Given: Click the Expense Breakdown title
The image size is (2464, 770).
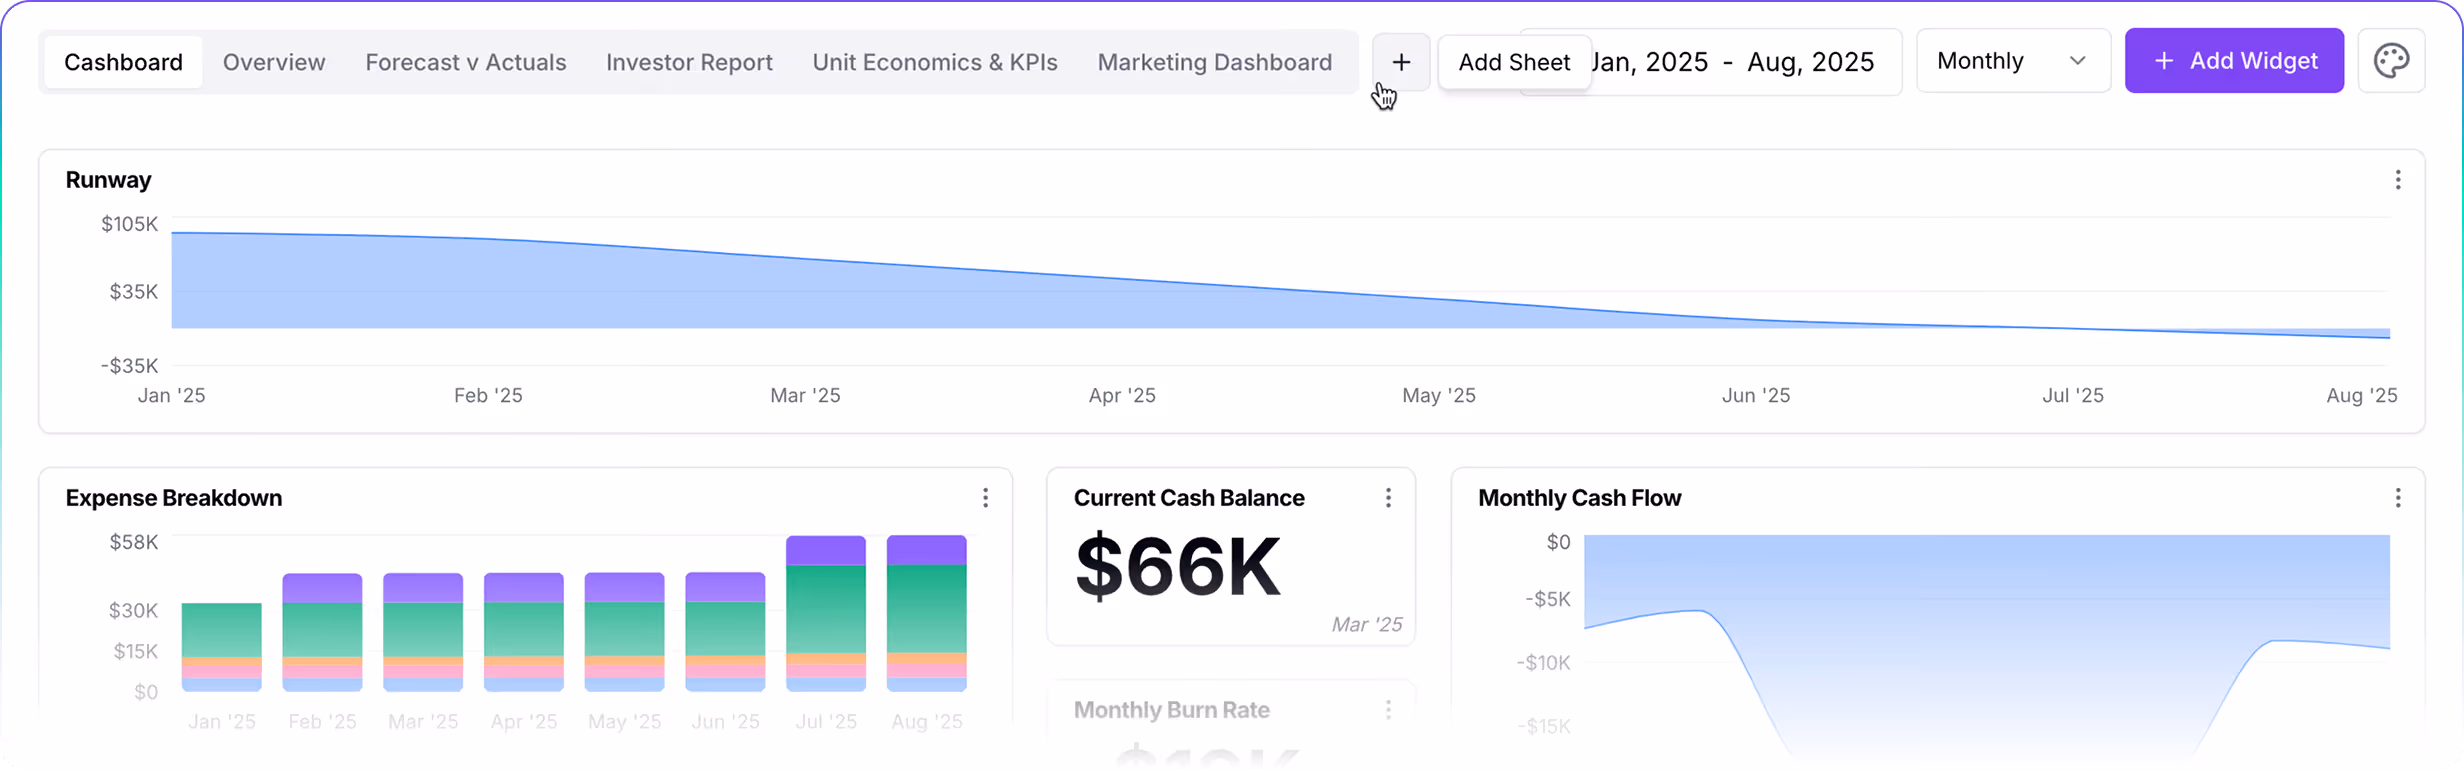Looking at the screenshot, I should coord(174,498).
